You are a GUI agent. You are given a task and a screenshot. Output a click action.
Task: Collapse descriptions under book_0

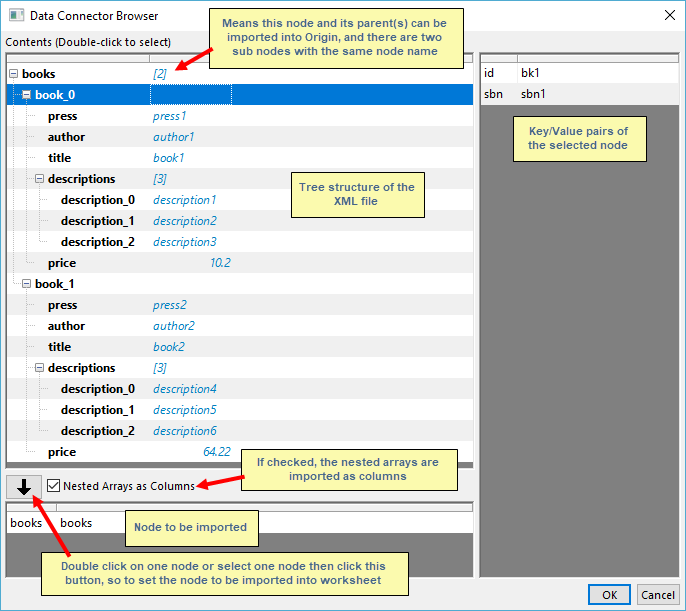click(x=39, y=178)
